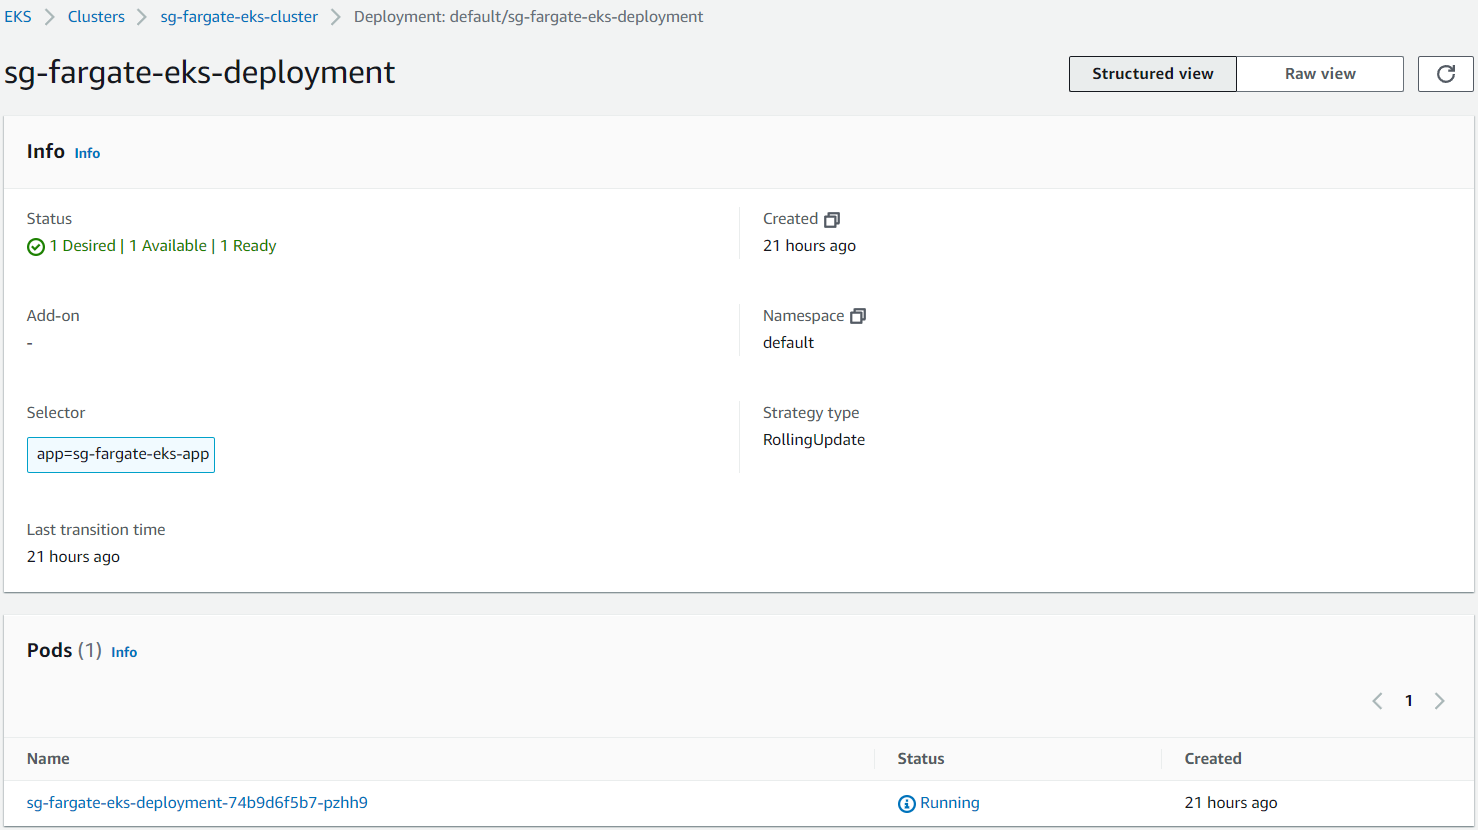1478x830 pixels.
Task: Open the Info link beside the Info heading
Action: (x=87, y=153)
